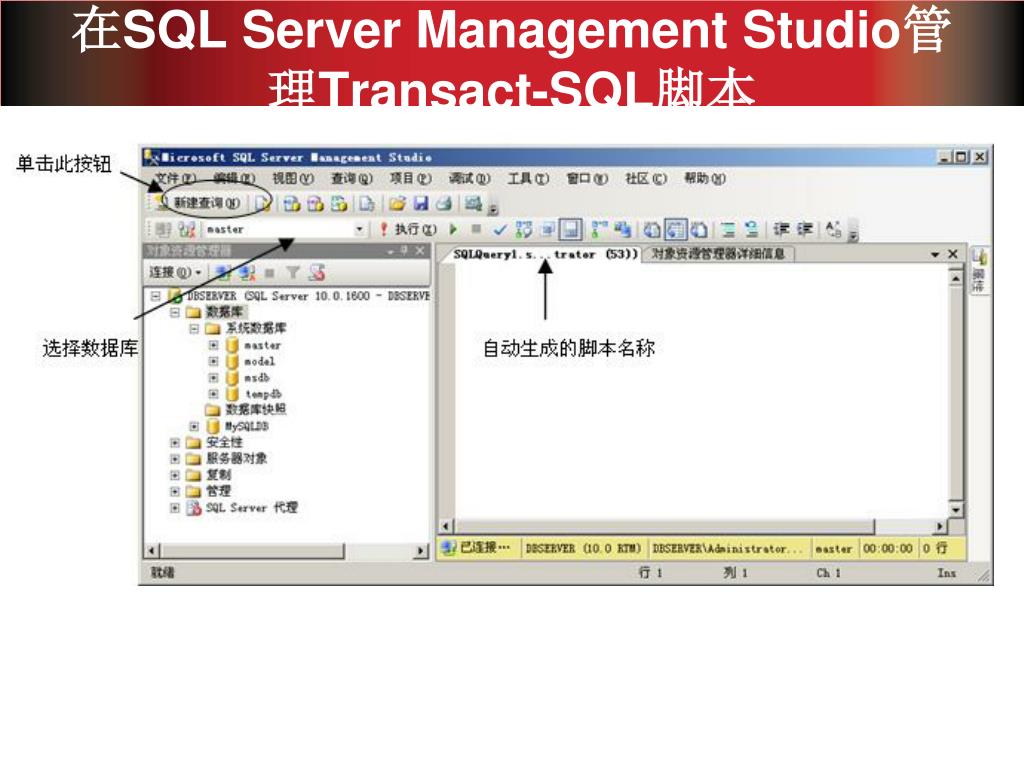Image resolution: width=1024 pixels, height=768 pixels.
Task: Toggle the highlighted Results to Grid icon
Action: pos(675,229)
